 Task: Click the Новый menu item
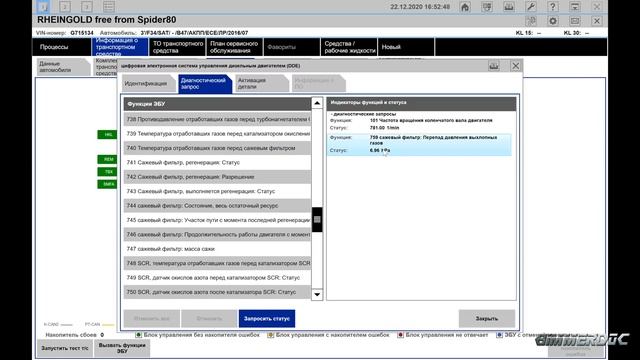click(406, 47)
